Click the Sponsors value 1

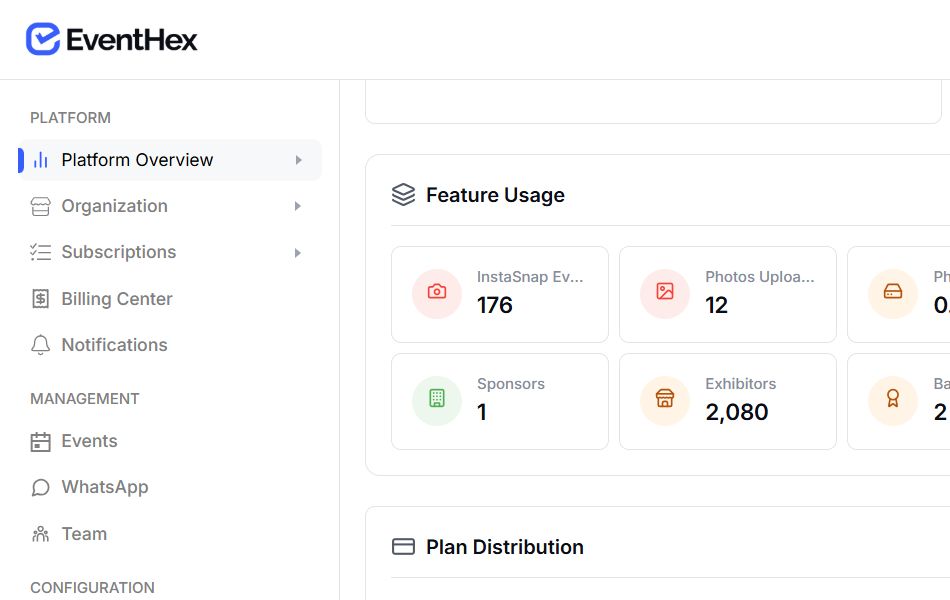tap(482, 412)
